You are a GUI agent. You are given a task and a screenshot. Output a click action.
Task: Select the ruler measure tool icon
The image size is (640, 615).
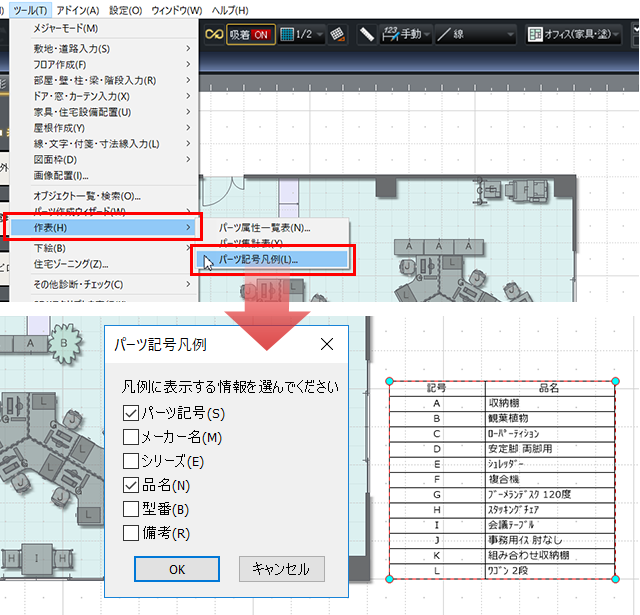pos(367,34)
